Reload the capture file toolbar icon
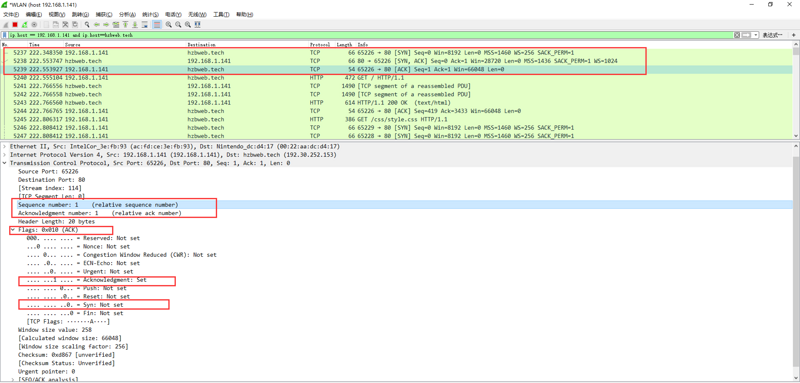 (x=74, y=25)
